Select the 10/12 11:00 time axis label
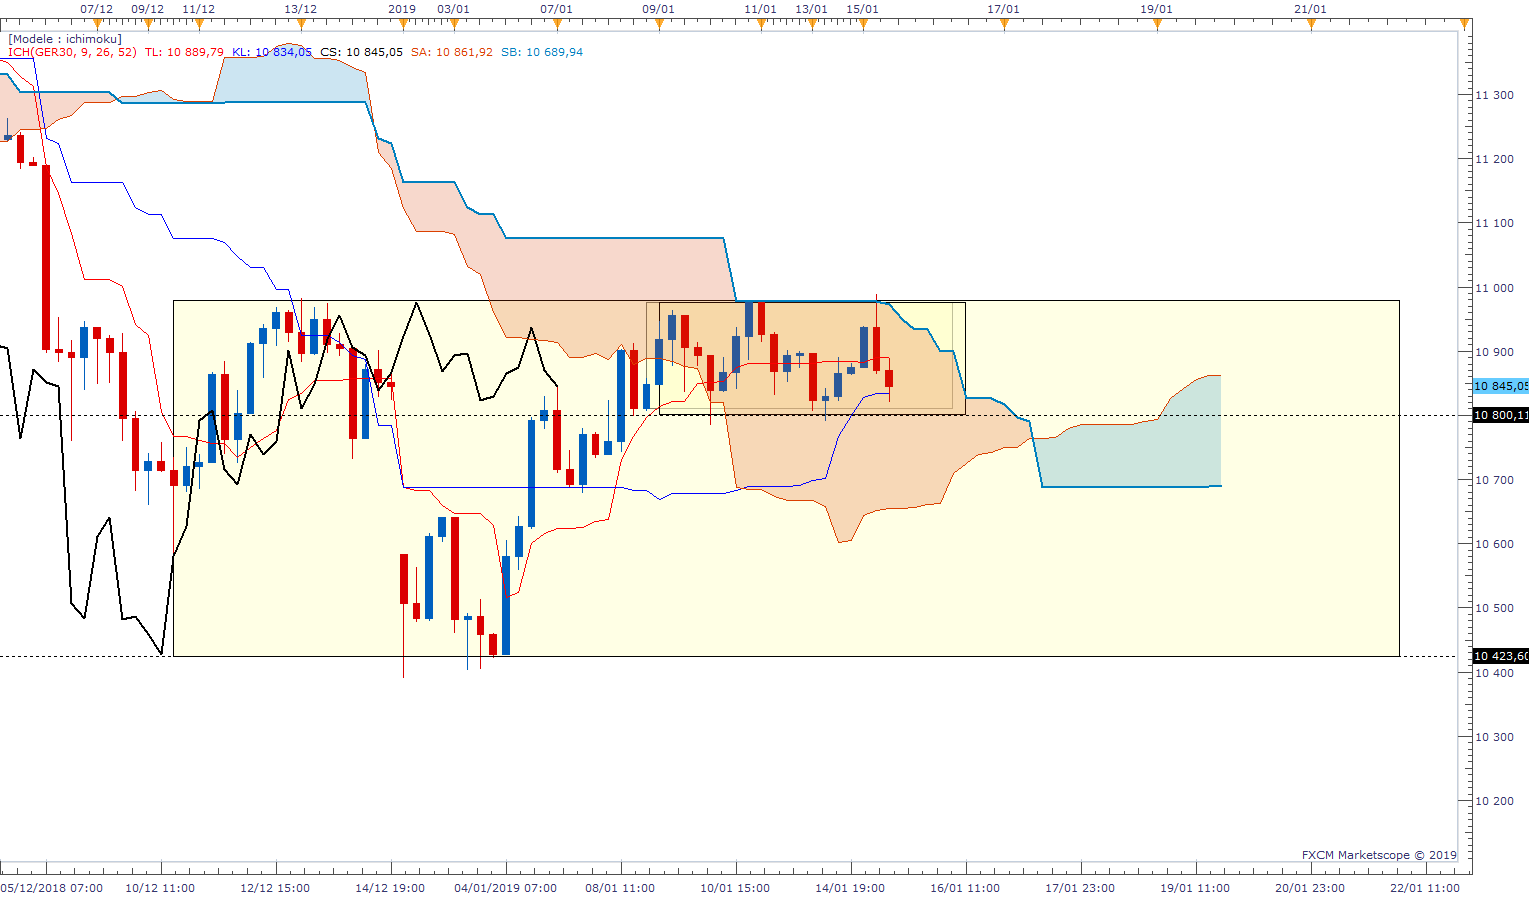This screenshot has width=1530, height=900. (160, 887)
